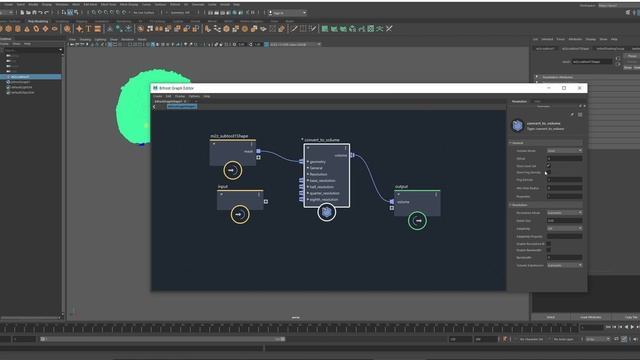
Task: Open the Adaptivity dropdown
Action: [x=564, y=229]
